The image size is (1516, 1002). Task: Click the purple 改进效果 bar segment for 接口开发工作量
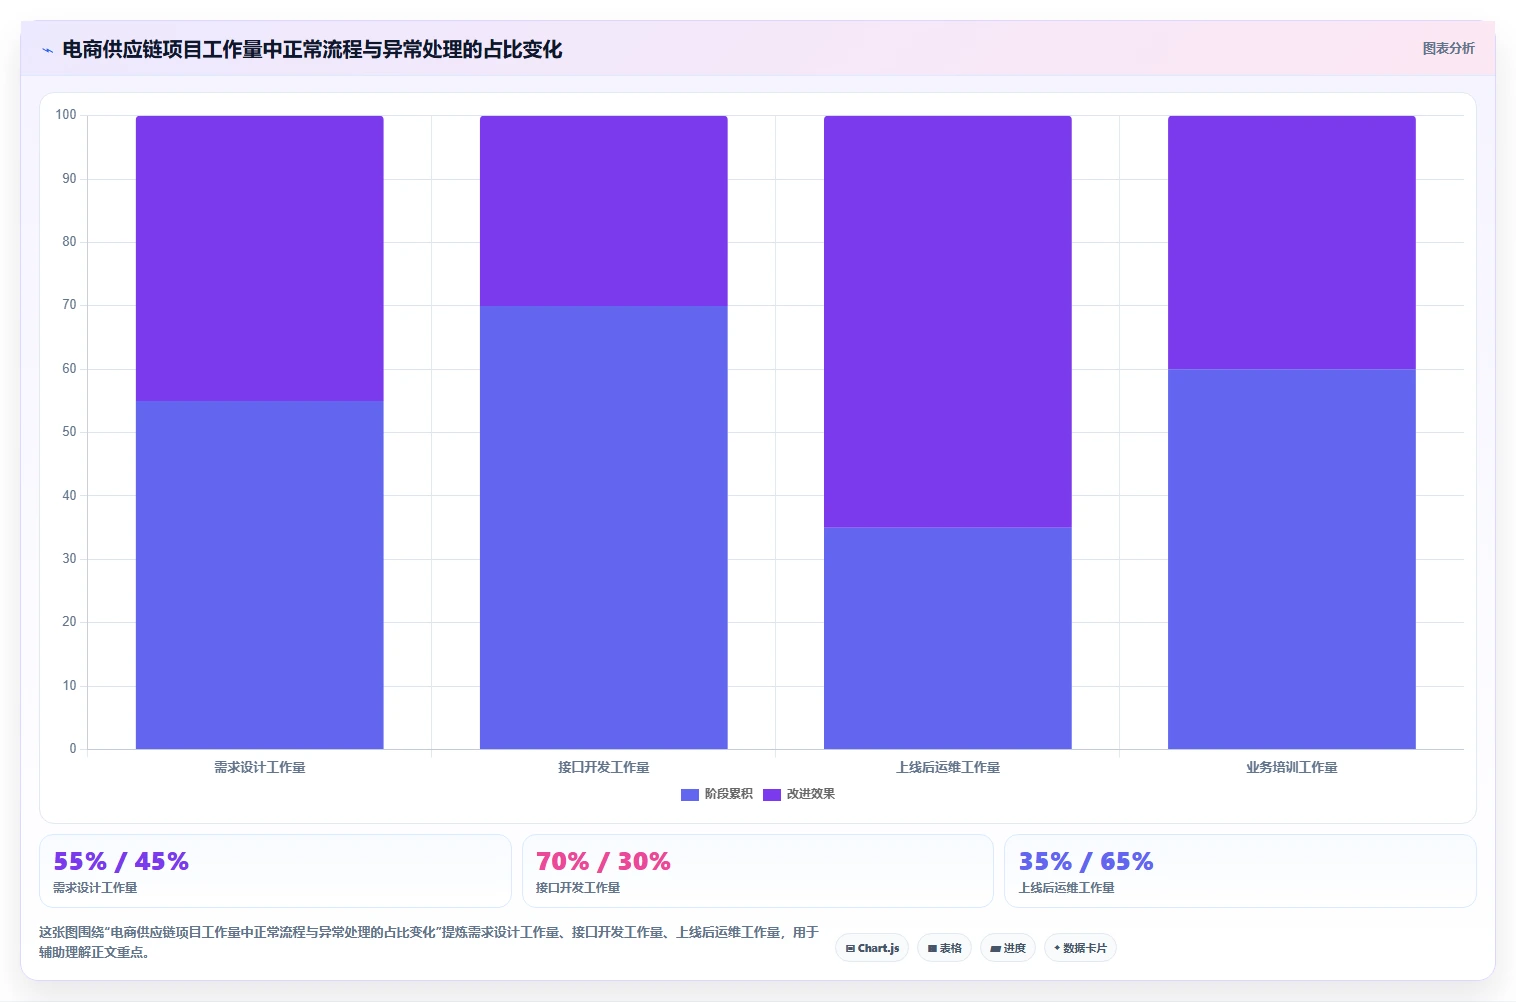tap(604, 211)
